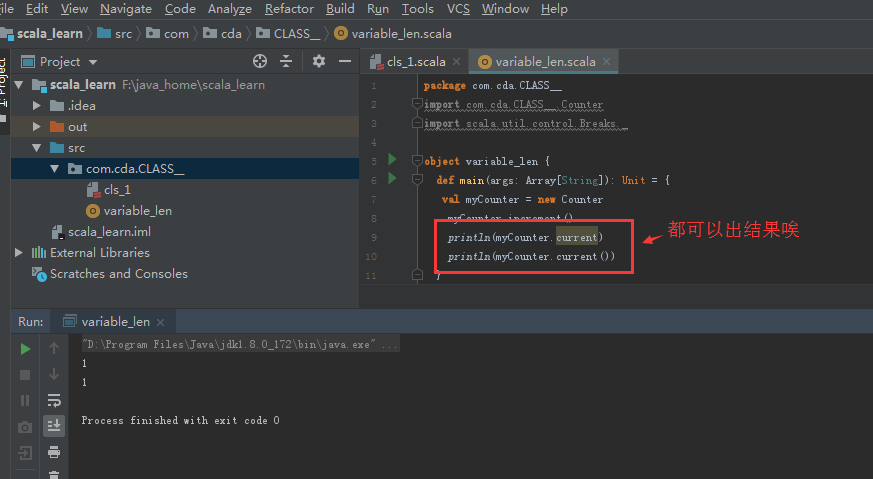Image resolution: width=873 pixels, height=479 pixels.
Task: Click variable_len.scala breadcrumb
Action: [x=393, y=34]
